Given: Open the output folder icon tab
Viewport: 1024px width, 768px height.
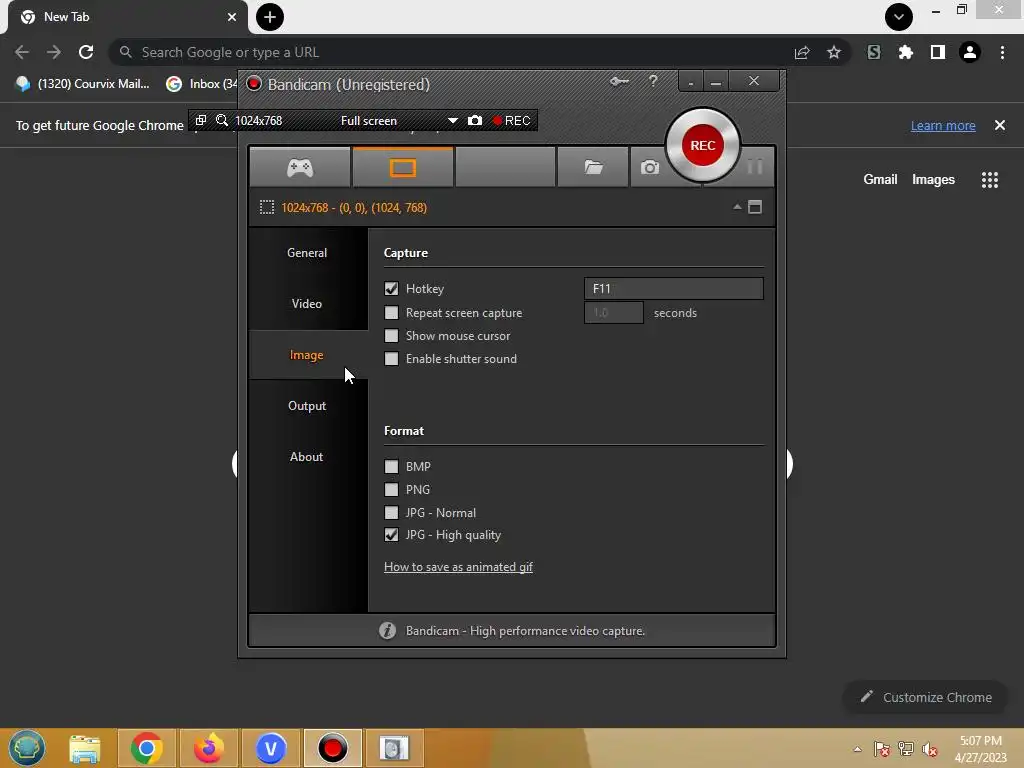Looking at the screenshot, I should [x=593, y=168].
